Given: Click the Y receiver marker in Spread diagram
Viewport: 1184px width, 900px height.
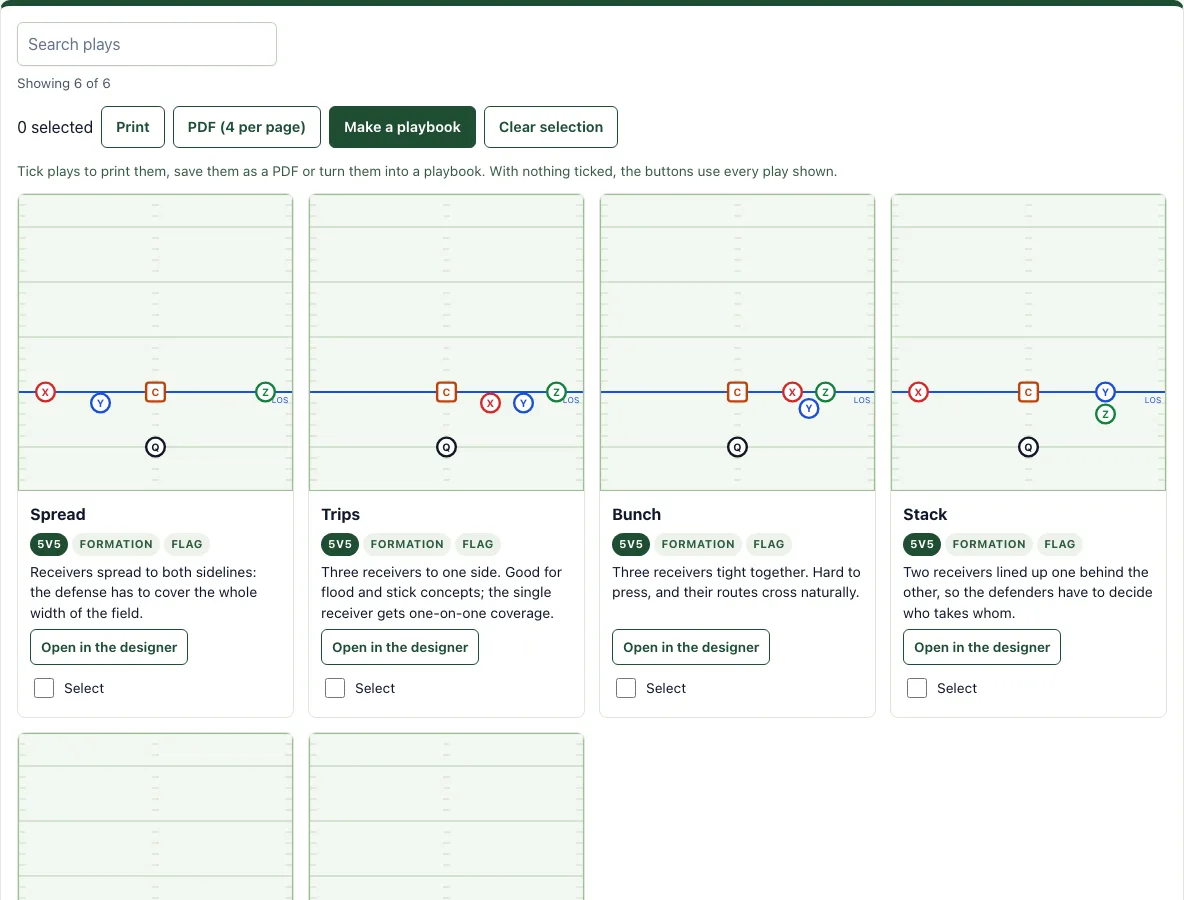Looking at the screenshot, I should (x=100, y=403).
